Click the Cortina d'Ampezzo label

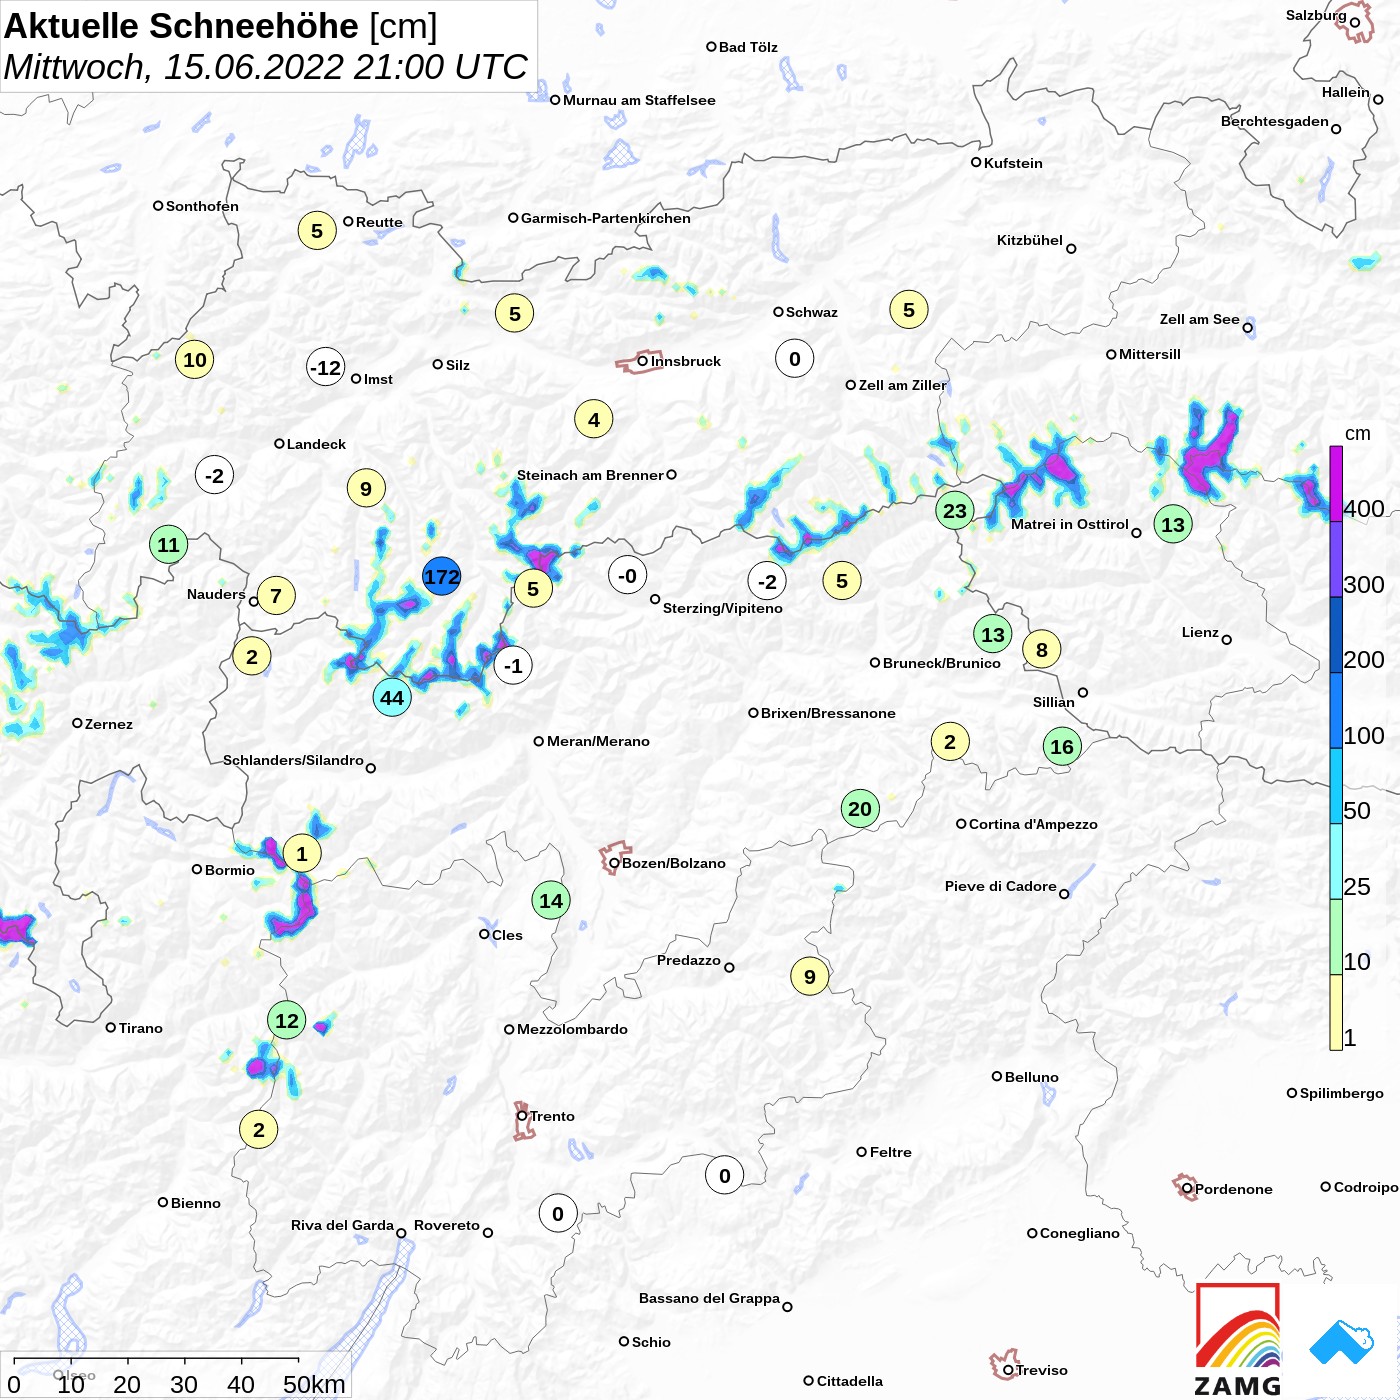coord(1033,824)
